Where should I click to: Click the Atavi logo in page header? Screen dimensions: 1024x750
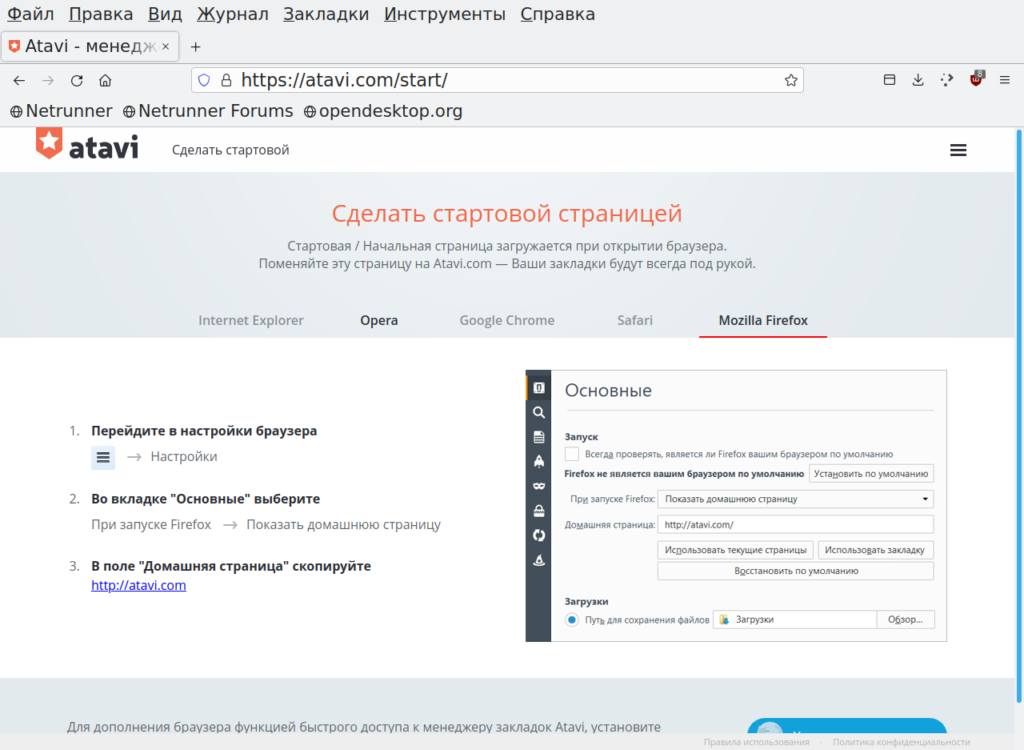87,147
